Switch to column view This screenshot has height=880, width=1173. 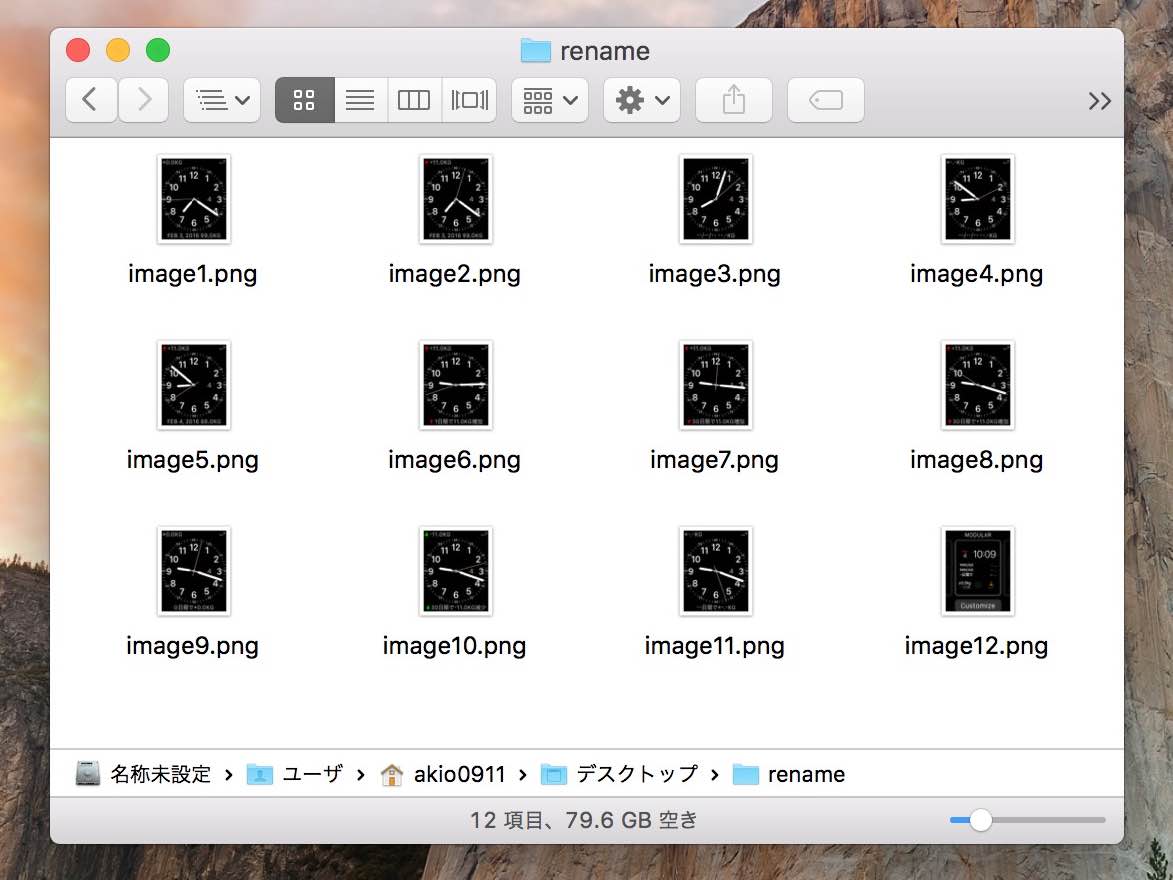(x=414, y=100)
